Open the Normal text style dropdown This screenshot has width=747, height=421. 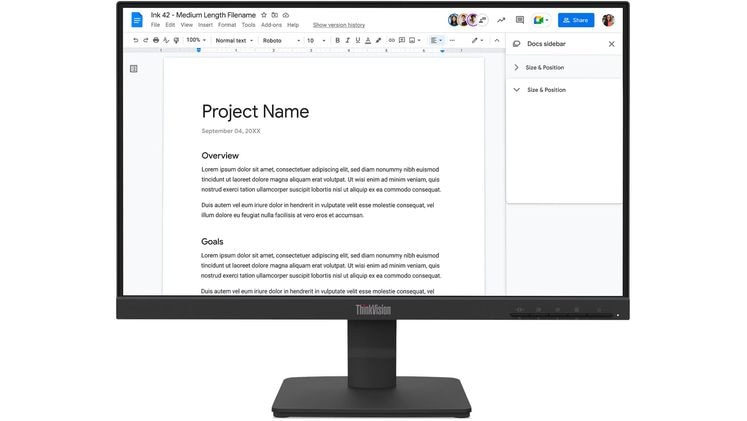click(233, 41)
